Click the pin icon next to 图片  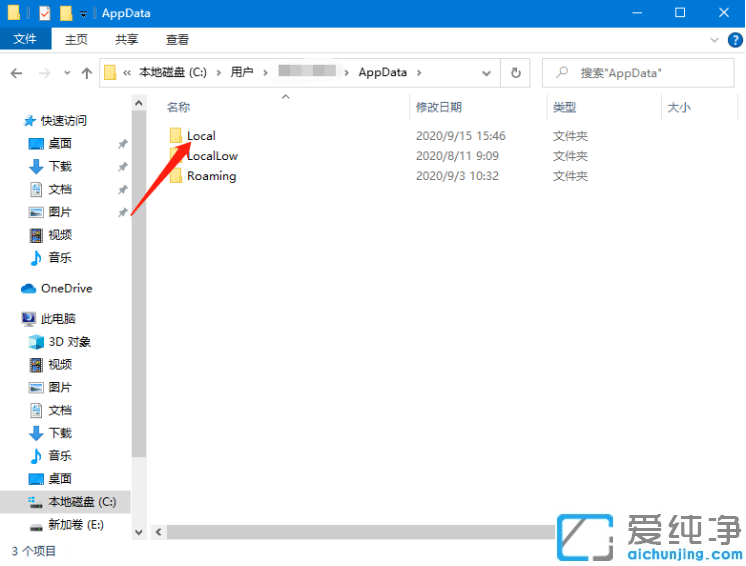pyautogui.click(x=123, y=212)
